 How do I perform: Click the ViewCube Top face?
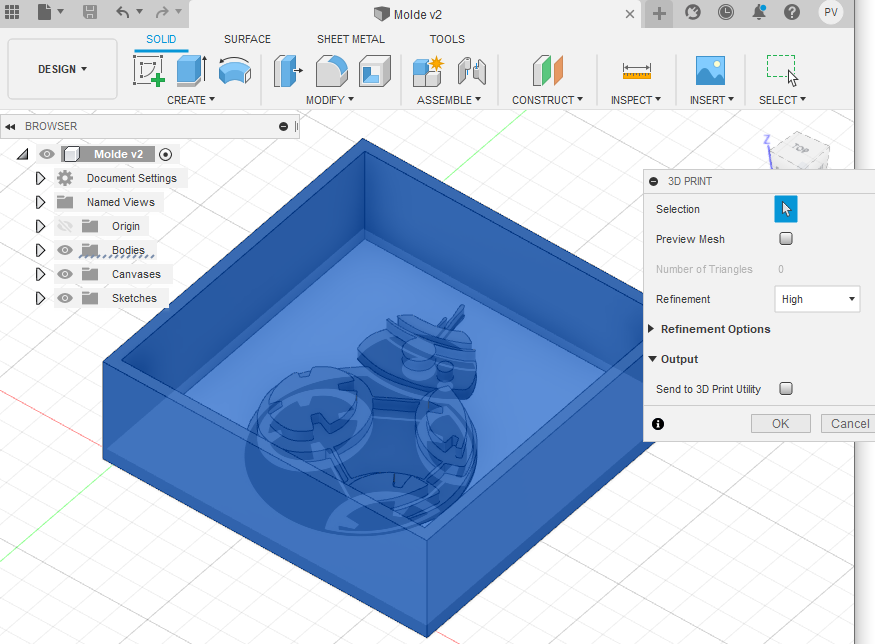(801, 148)
